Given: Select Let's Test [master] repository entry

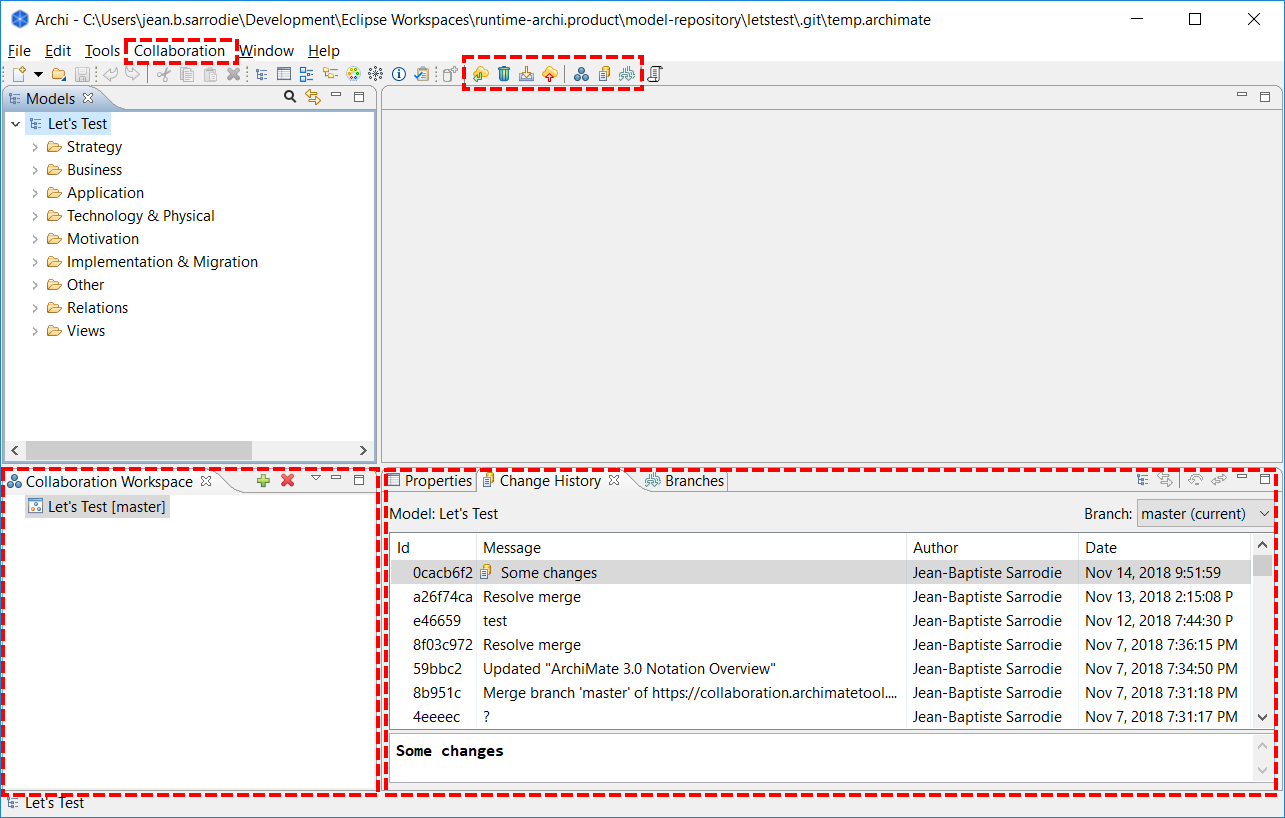Looking at the screenshot, I should 106,507.
